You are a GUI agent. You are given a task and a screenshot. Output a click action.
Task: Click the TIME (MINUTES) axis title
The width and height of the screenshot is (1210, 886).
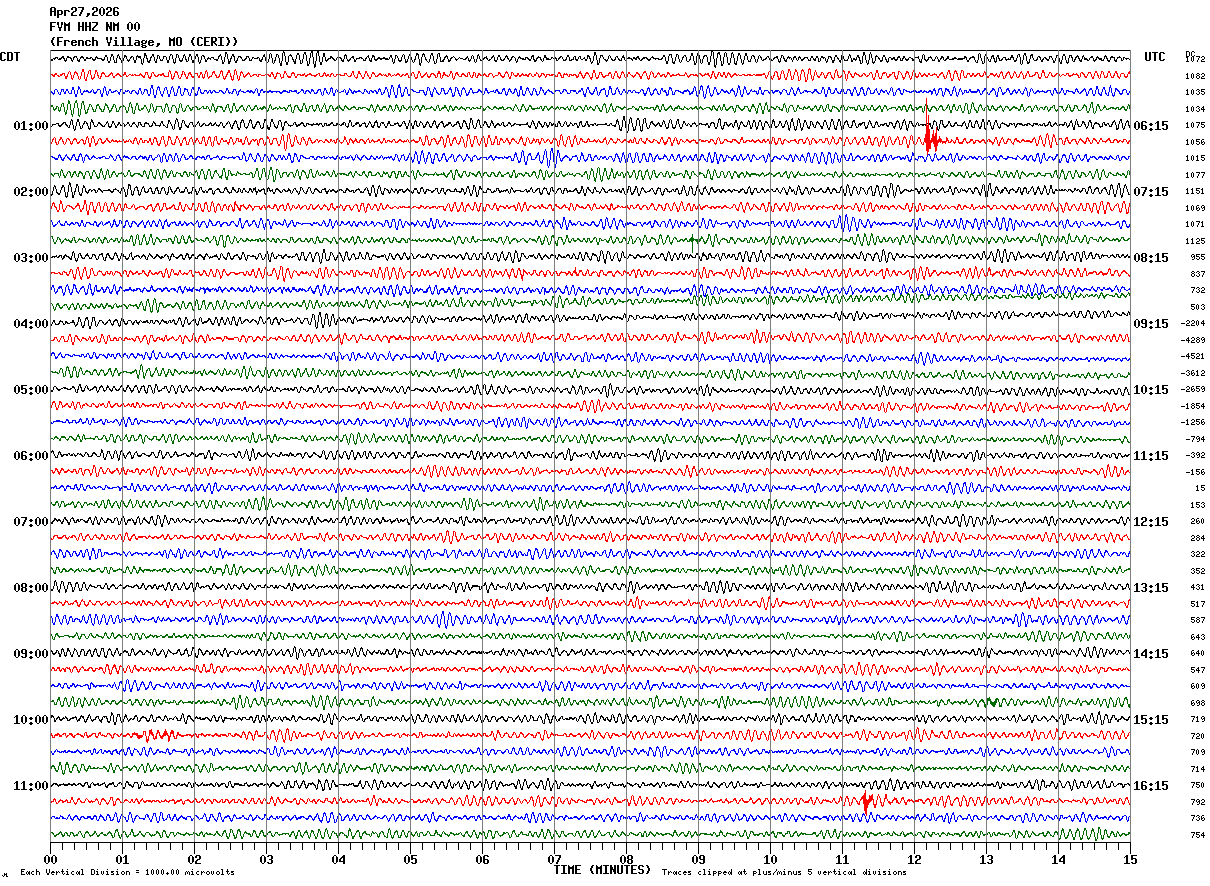[x=601, y=870]
